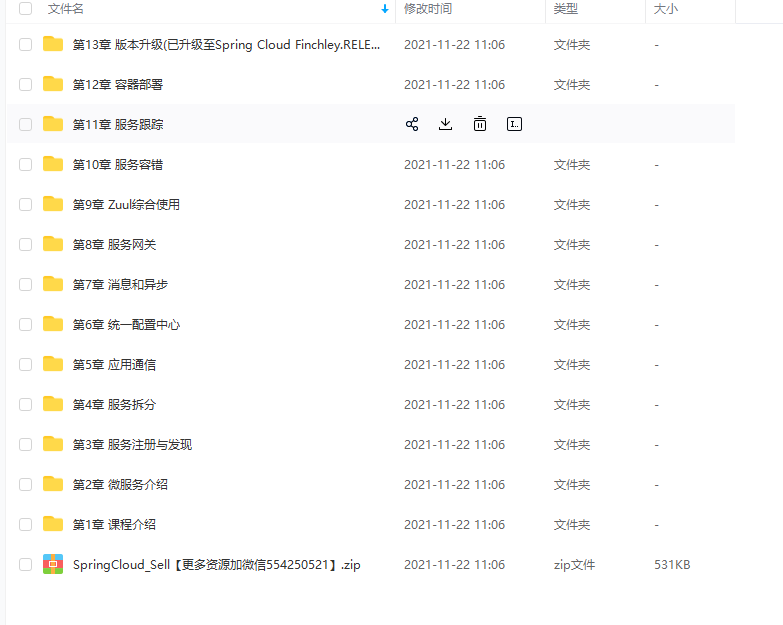
Task: Tick the checkbox for 第1章 课程介绍
Action: tap(25, 524)
